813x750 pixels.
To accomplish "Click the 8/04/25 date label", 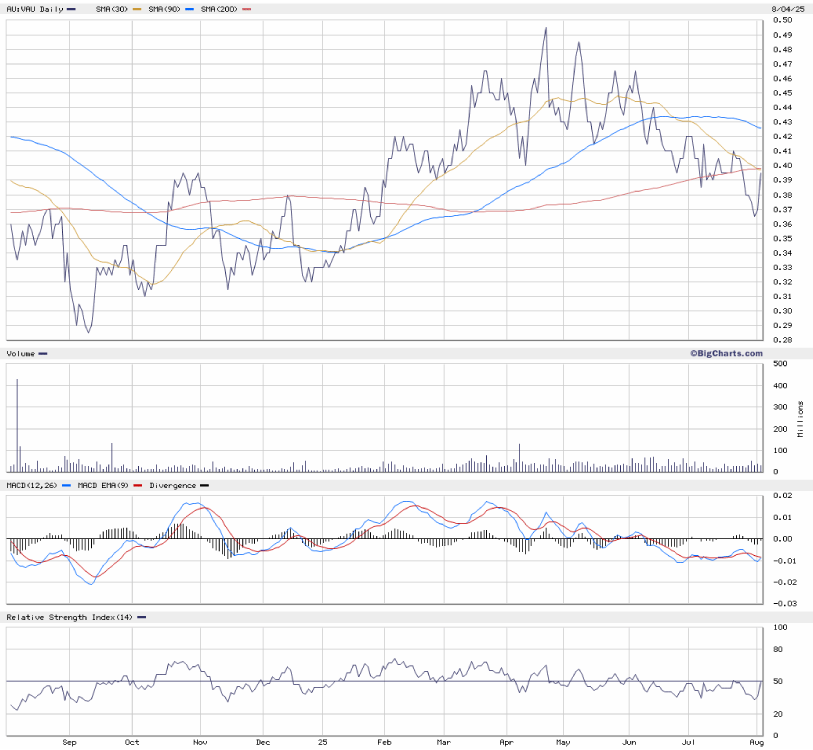I will point(788,9).
